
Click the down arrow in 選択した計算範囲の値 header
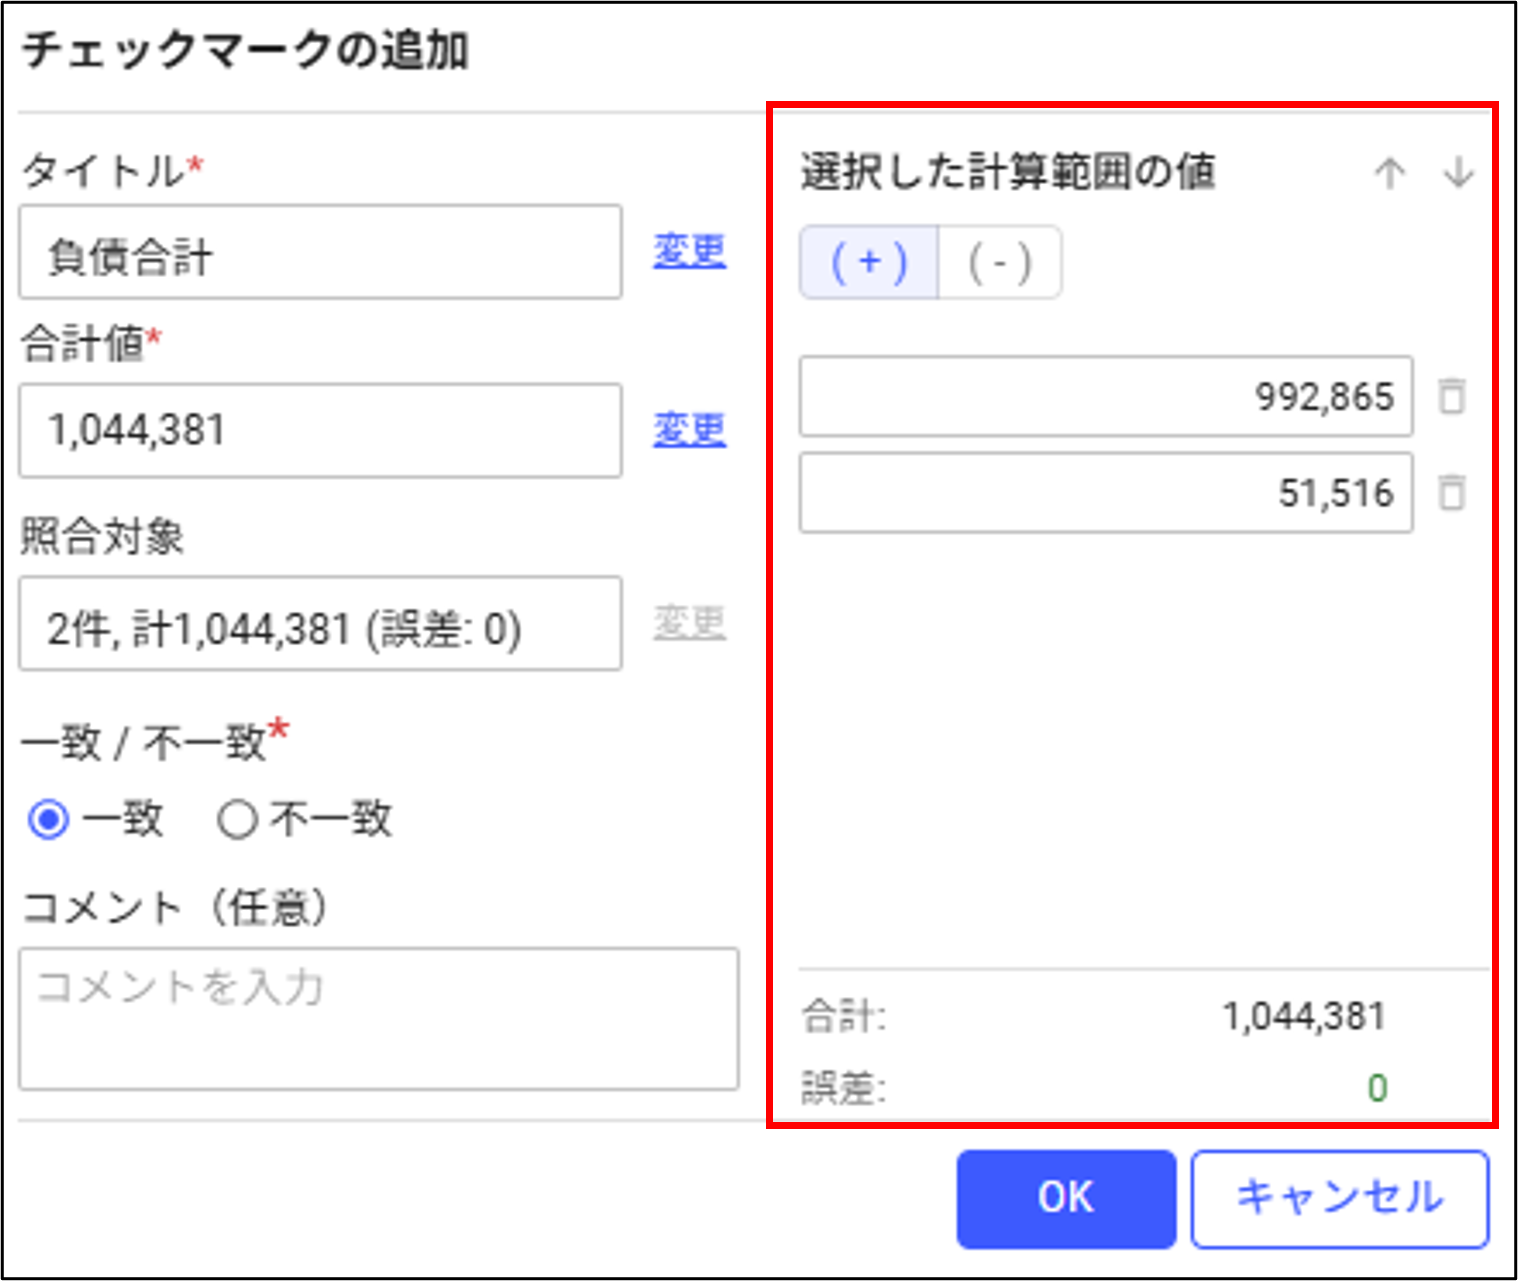[x=1459, y=173]
